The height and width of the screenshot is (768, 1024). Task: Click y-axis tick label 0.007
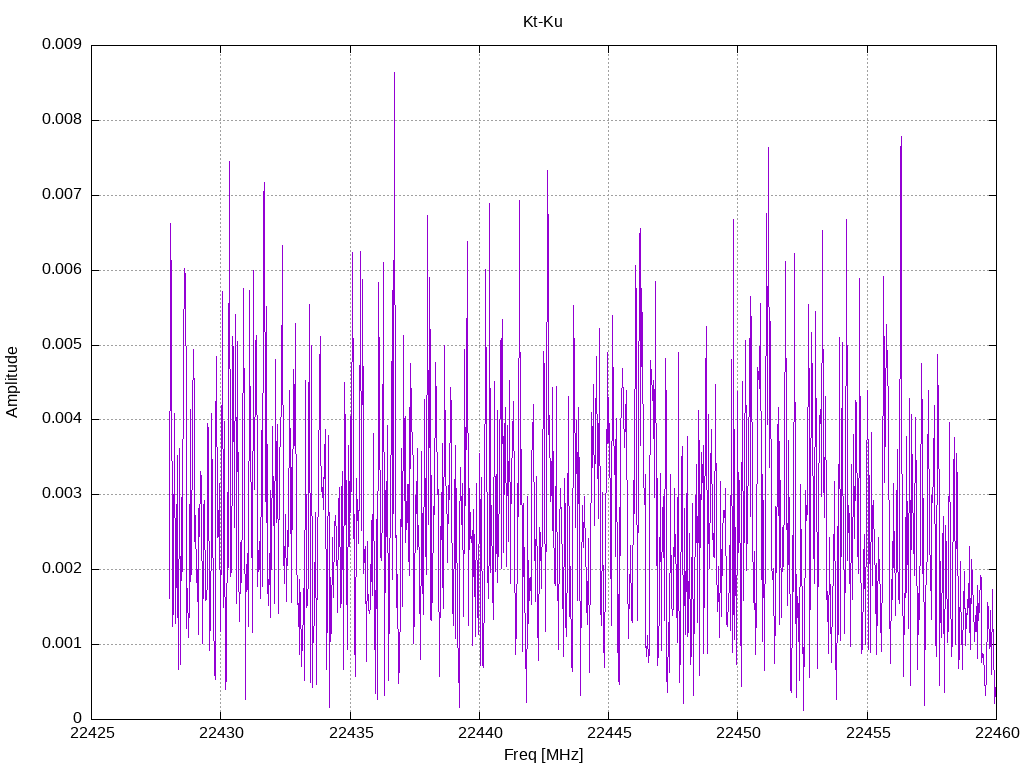click(x=62, y=194)
